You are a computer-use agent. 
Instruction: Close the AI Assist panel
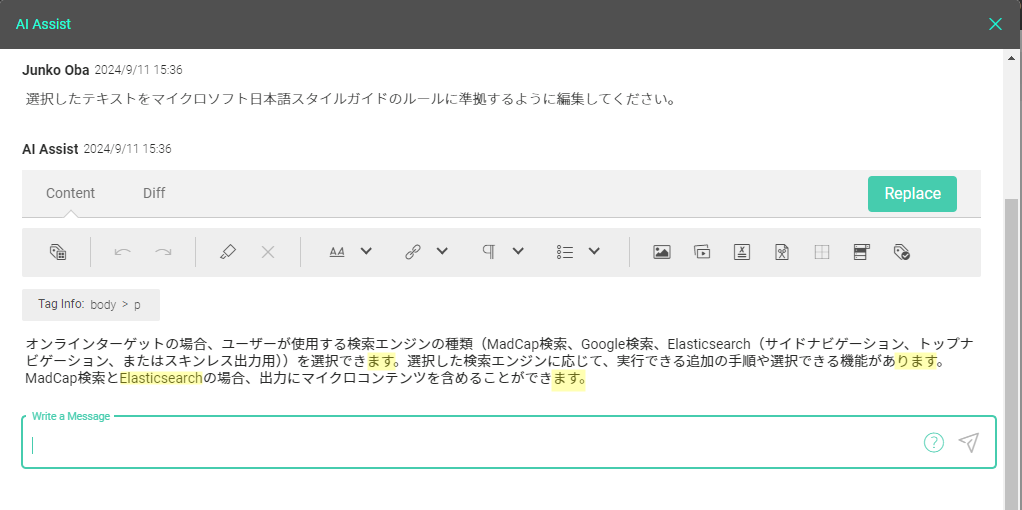point(995,24)
